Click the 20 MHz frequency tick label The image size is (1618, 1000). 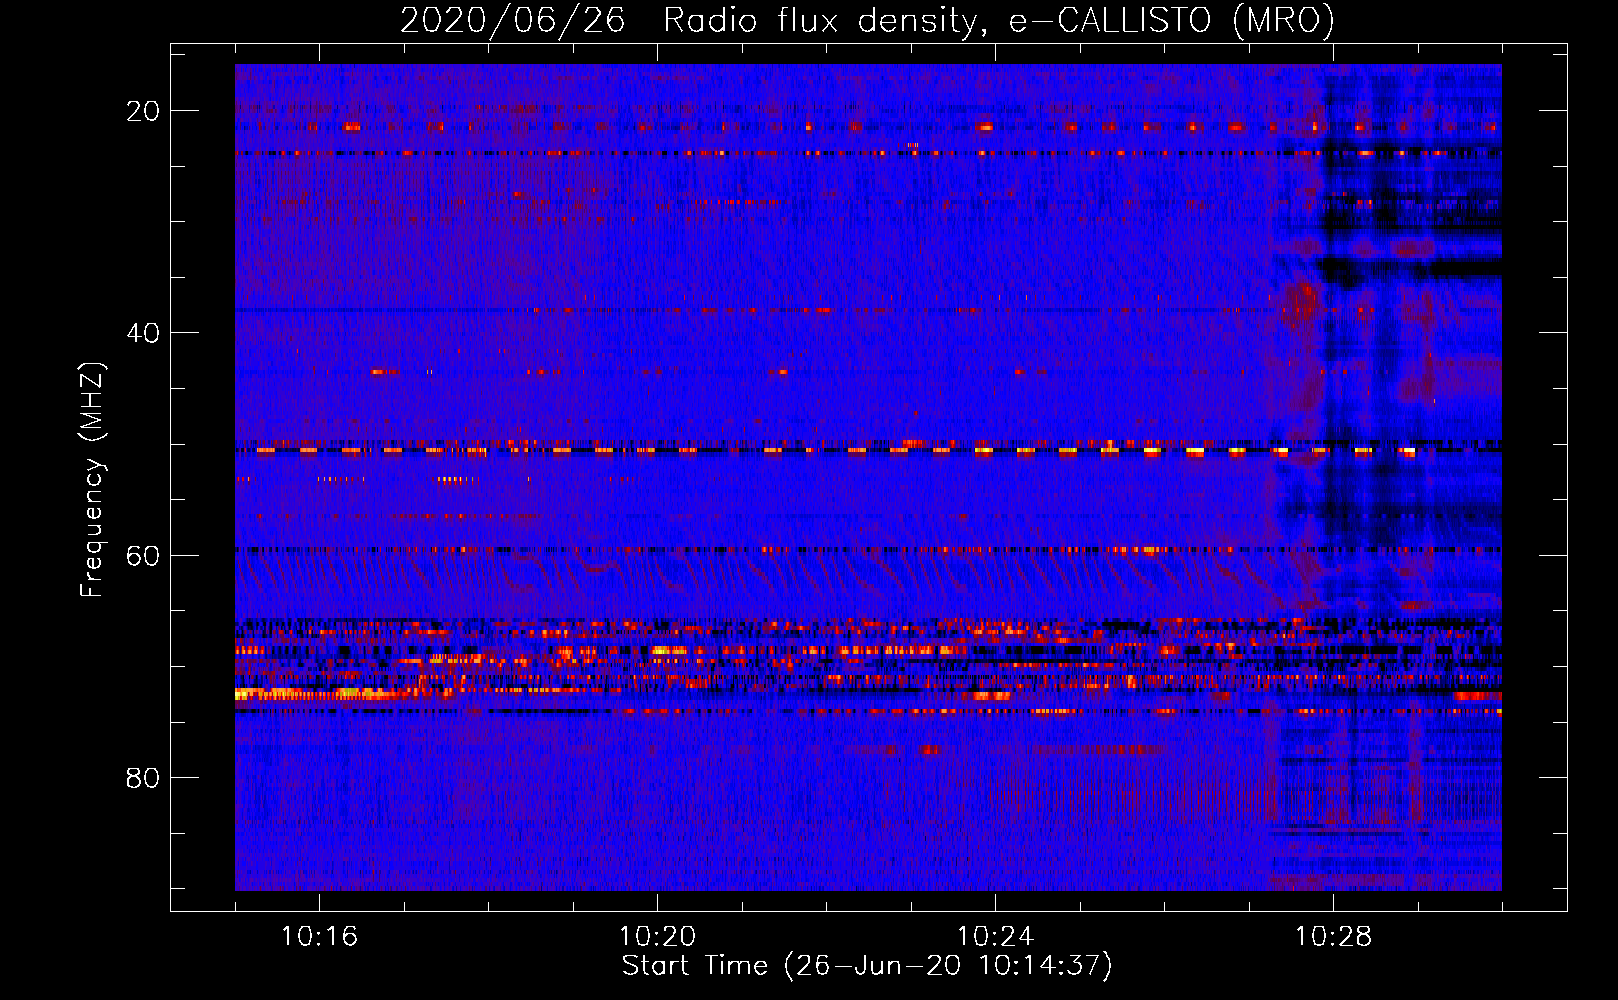143,111
